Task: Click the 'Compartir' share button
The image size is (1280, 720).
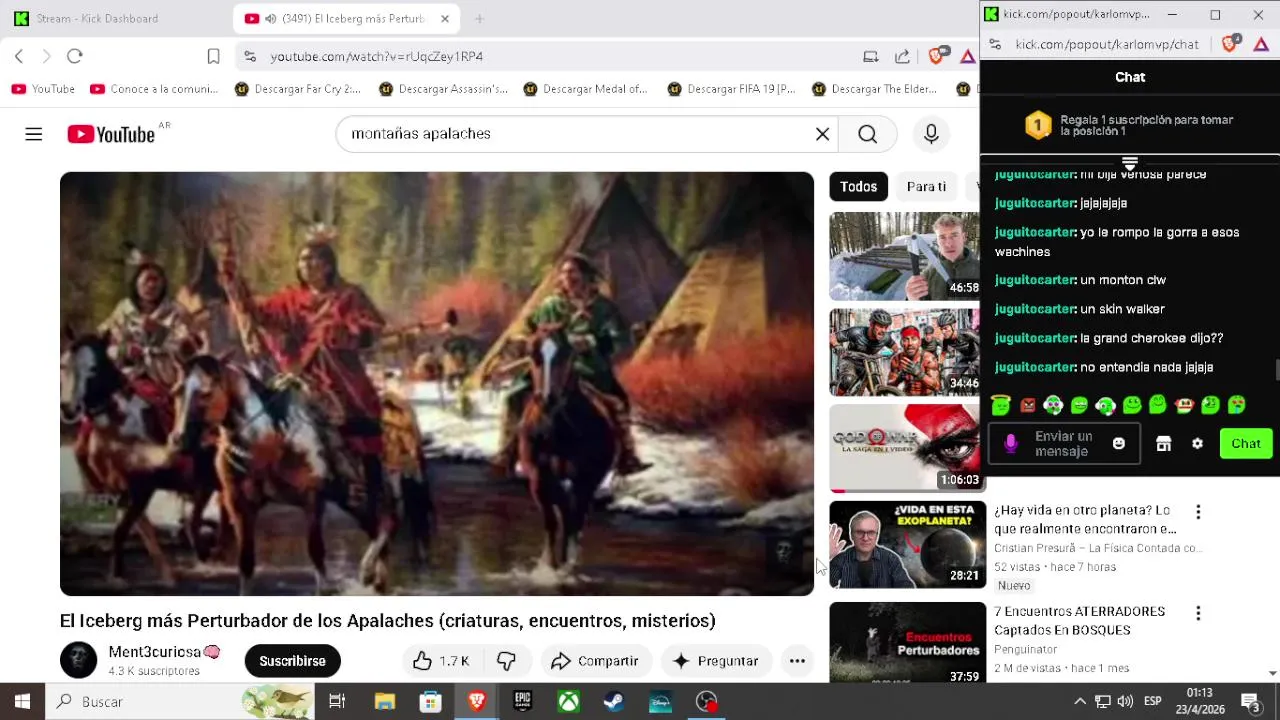Action: click(x=595, y=661)
